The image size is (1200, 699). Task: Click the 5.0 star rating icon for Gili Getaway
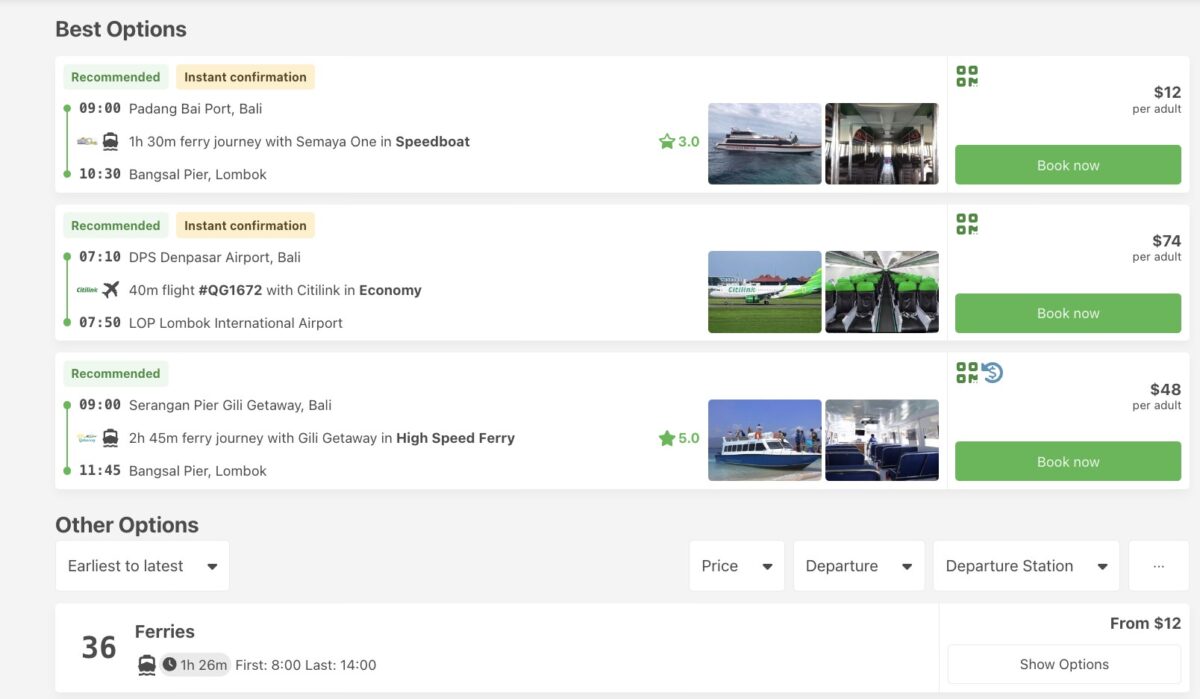point(666,437)
